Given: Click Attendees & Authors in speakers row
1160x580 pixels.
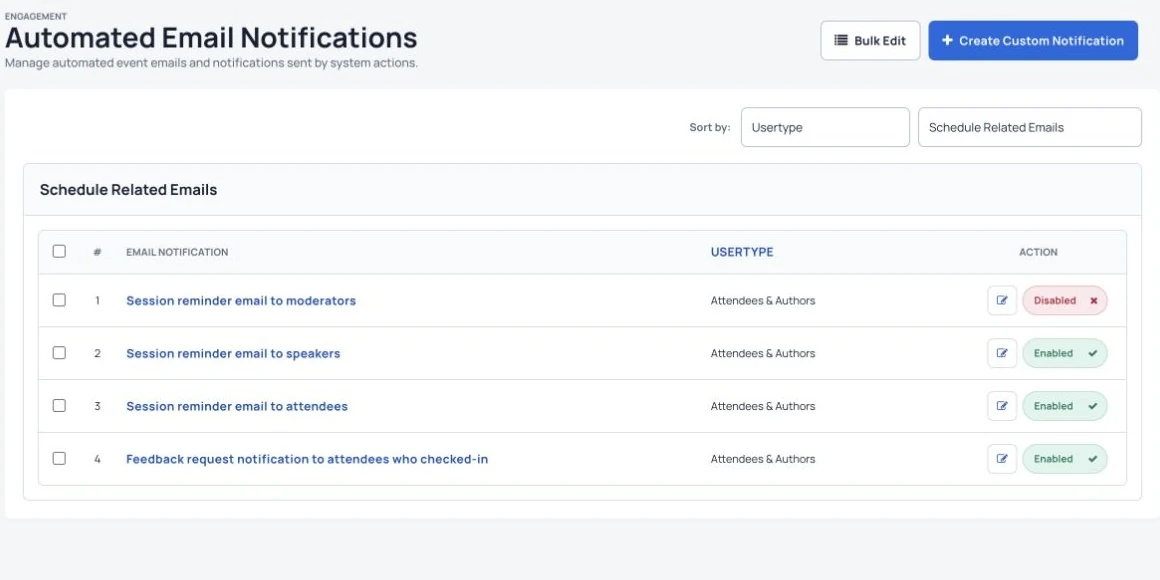Looking at the screenshot, I should point(763,353).
